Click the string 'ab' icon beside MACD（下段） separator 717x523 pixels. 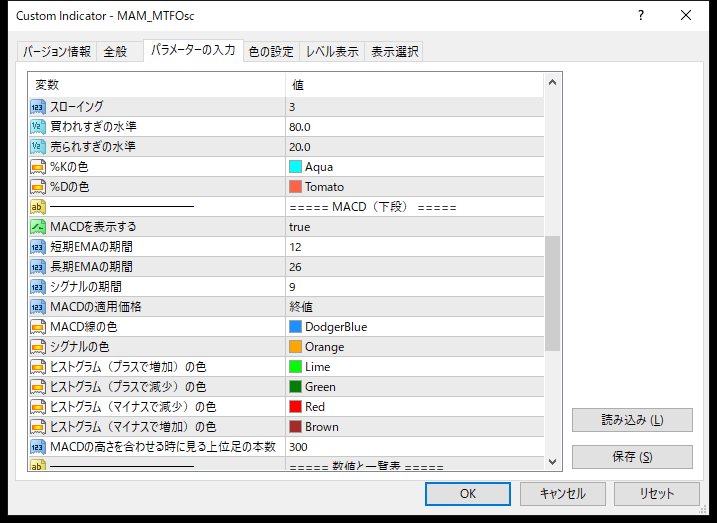click(38, 207)
